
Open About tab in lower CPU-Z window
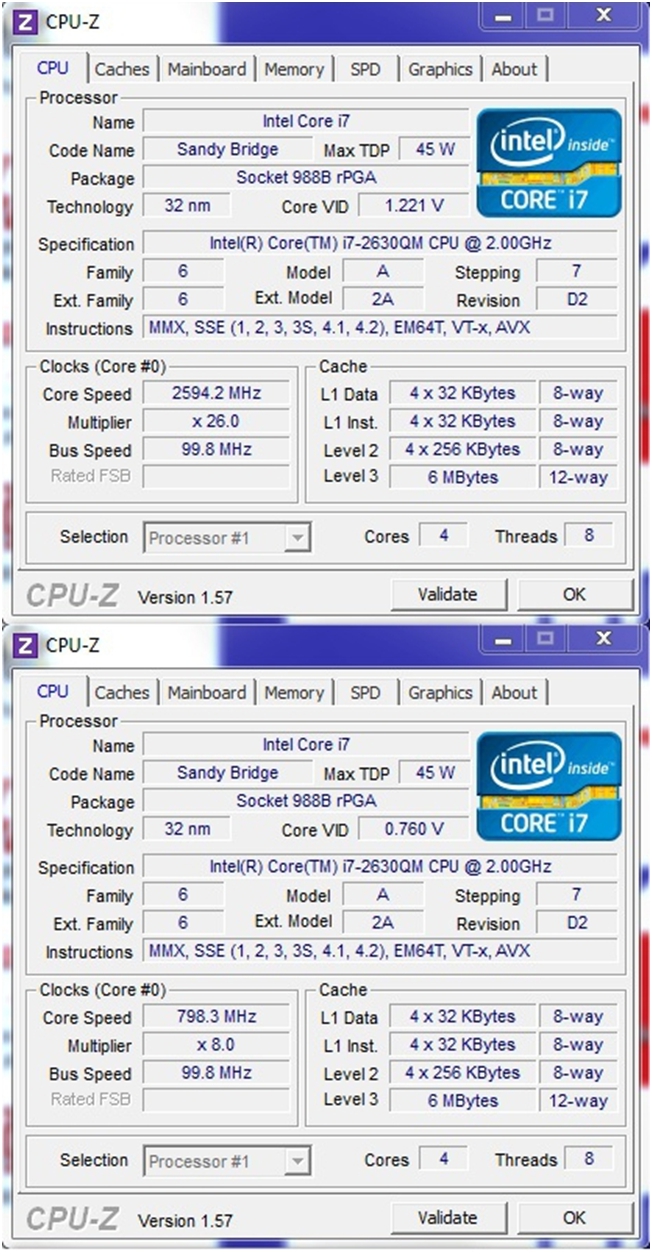pos(514,692)
